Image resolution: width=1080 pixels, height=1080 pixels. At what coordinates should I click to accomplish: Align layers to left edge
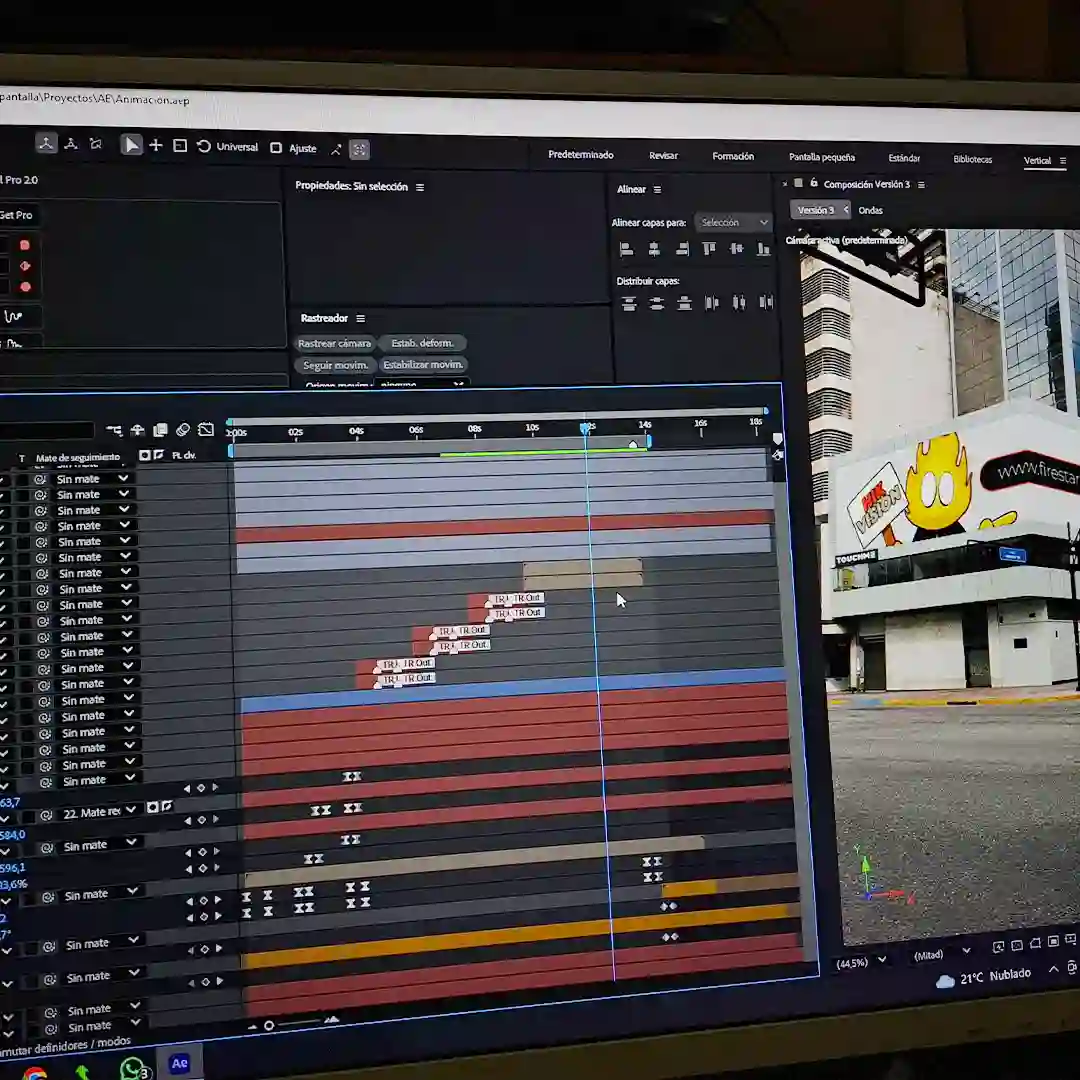click(x=626, y=249)
